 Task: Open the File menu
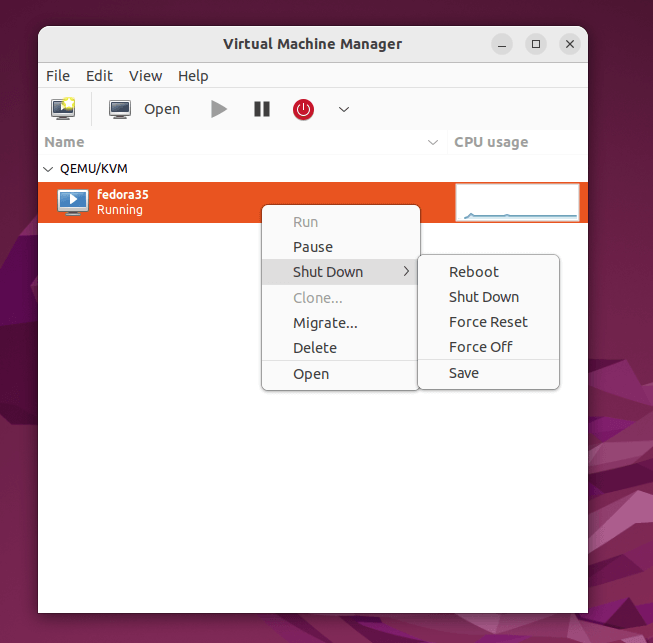tap(58, 76)
